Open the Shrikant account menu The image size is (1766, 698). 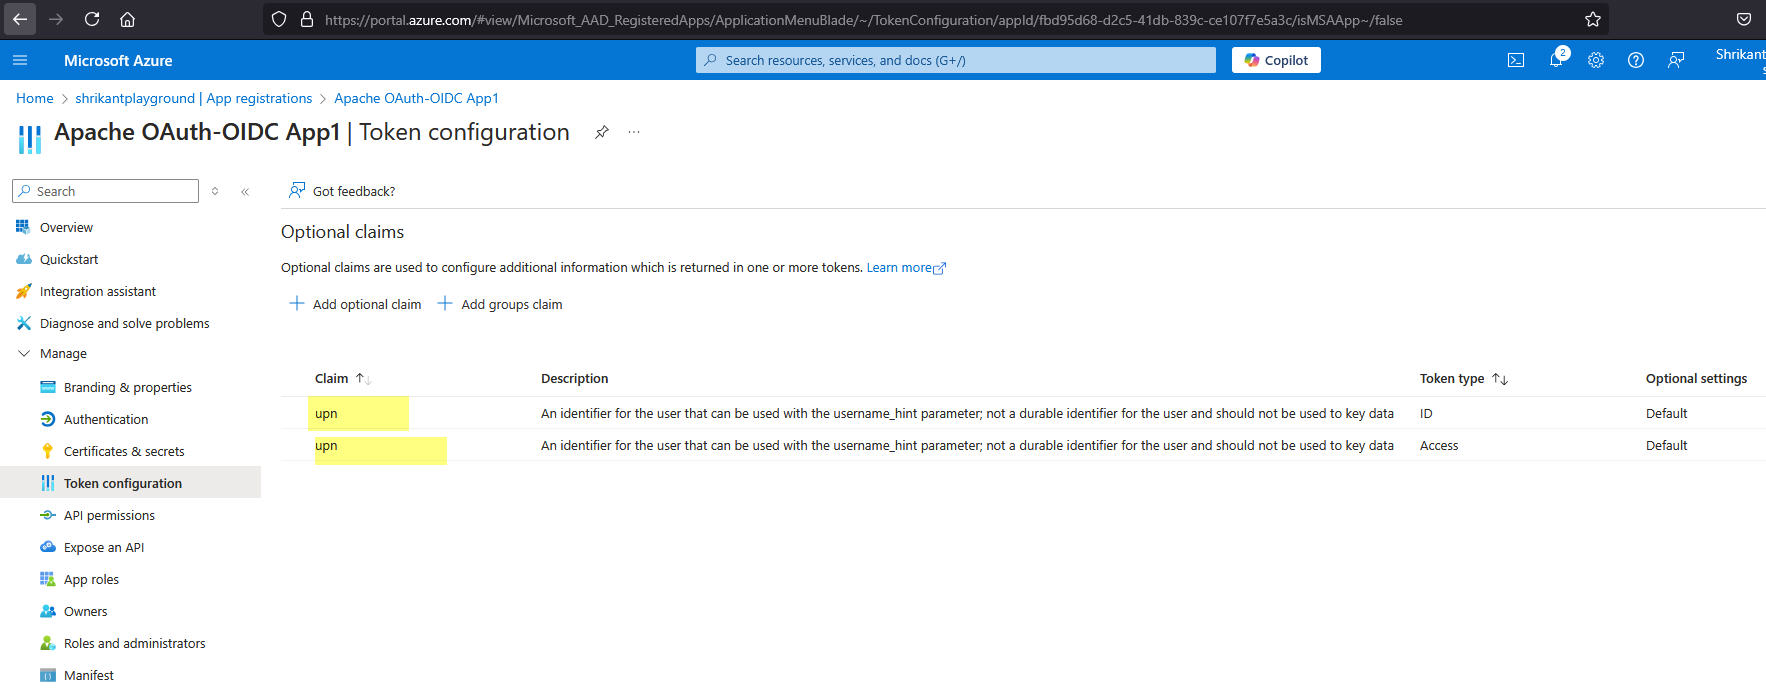[1740, 58]
